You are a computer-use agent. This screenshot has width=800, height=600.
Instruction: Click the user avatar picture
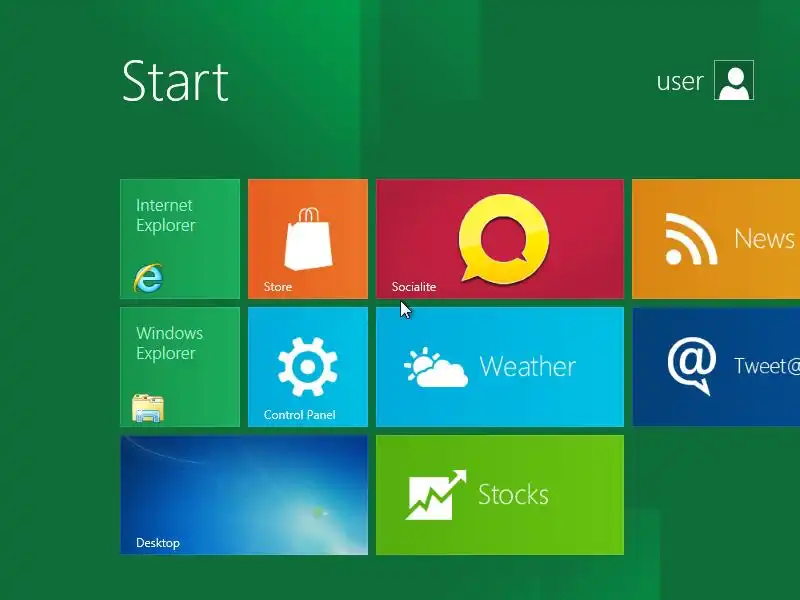(734, 80)
